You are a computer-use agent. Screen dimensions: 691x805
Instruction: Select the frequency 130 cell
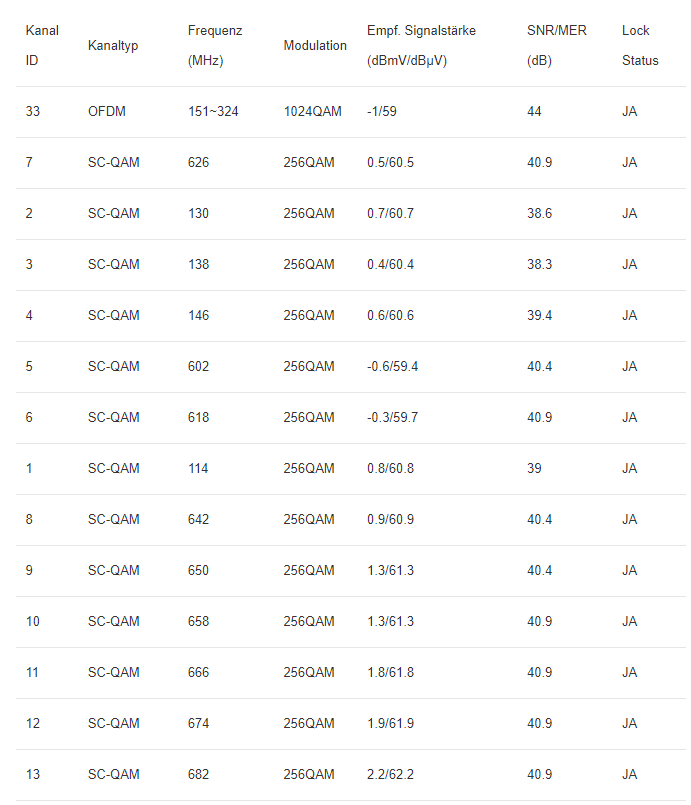[198, 213]
